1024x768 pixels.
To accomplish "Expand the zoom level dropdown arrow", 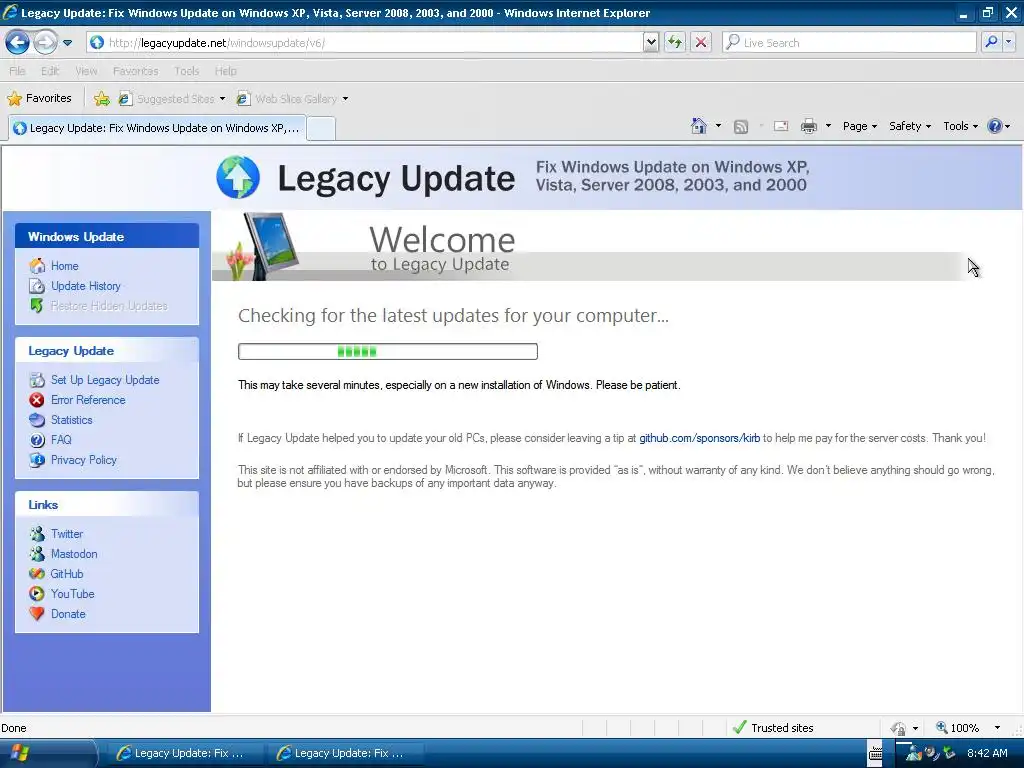I will [997, 728].
